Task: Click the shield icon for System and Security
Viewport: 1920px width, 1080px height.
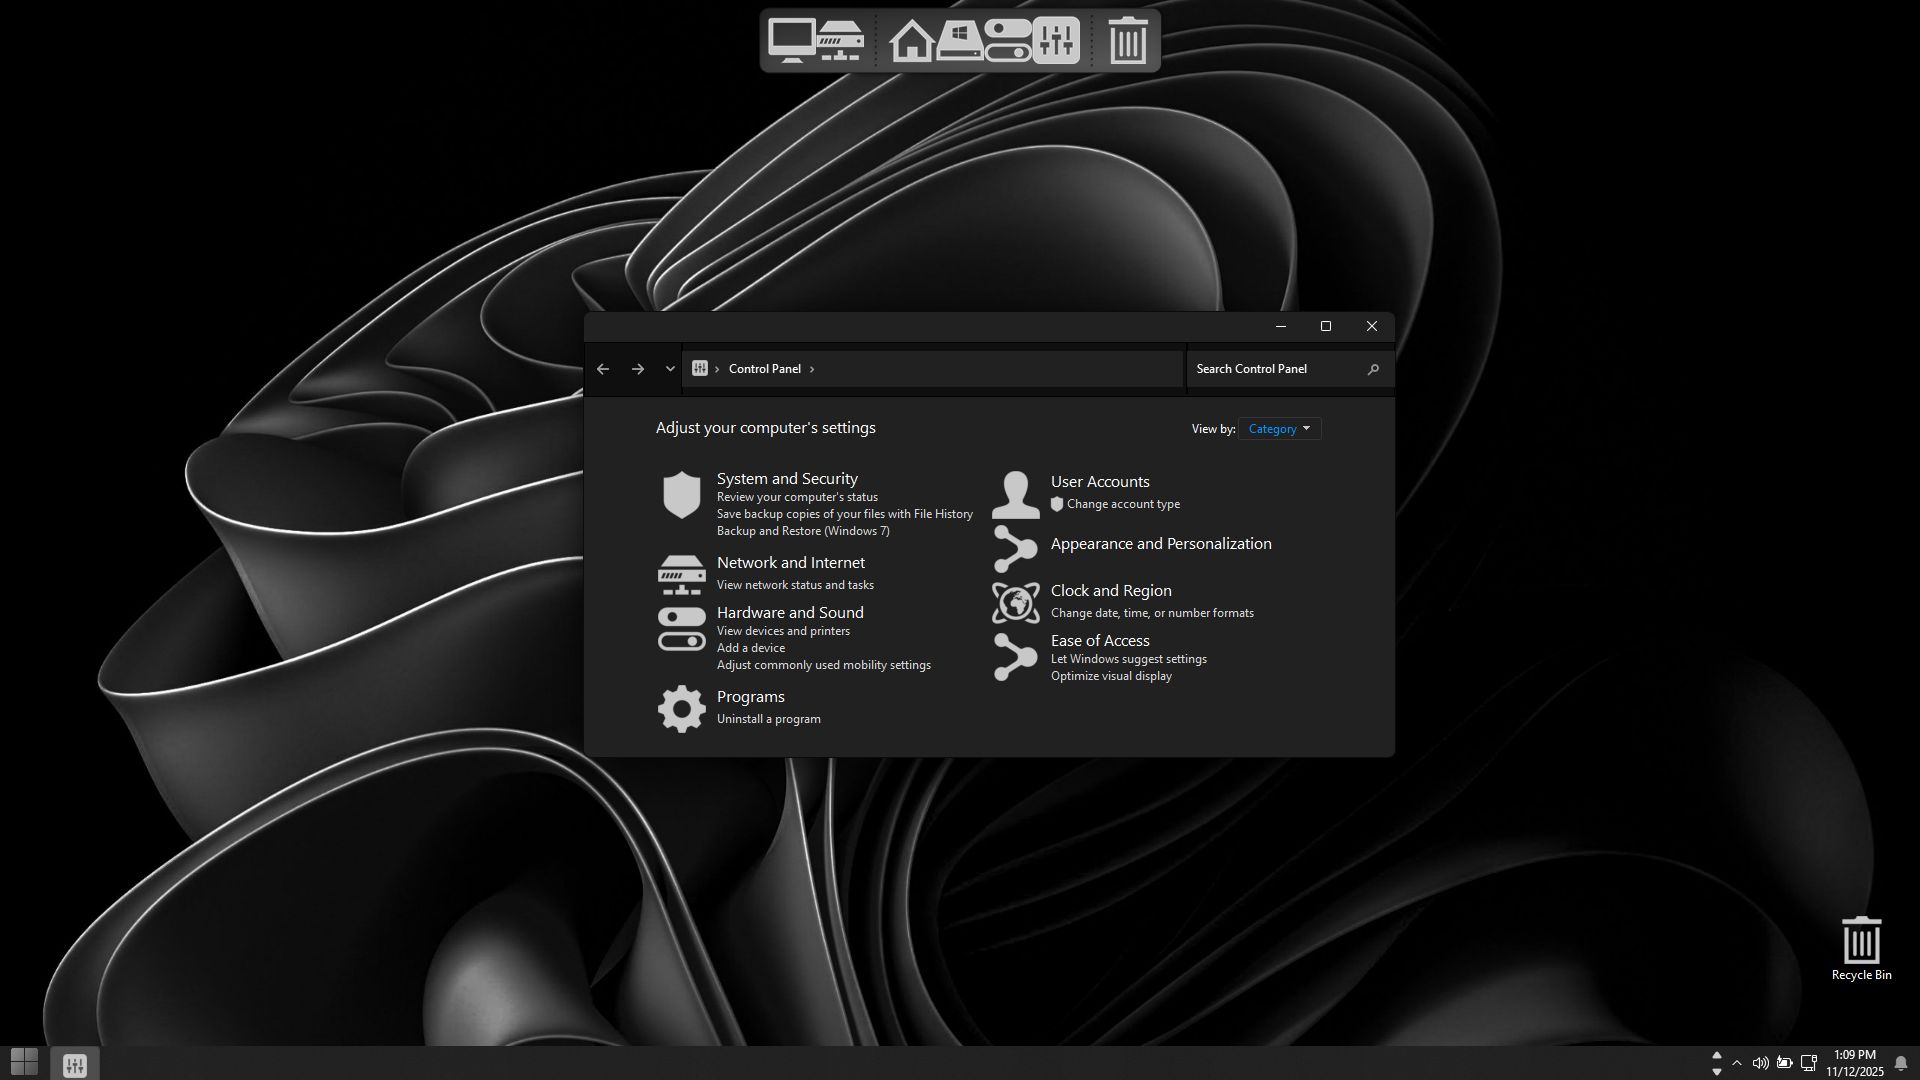Action: pyautogui.click(x=682, y=495)
